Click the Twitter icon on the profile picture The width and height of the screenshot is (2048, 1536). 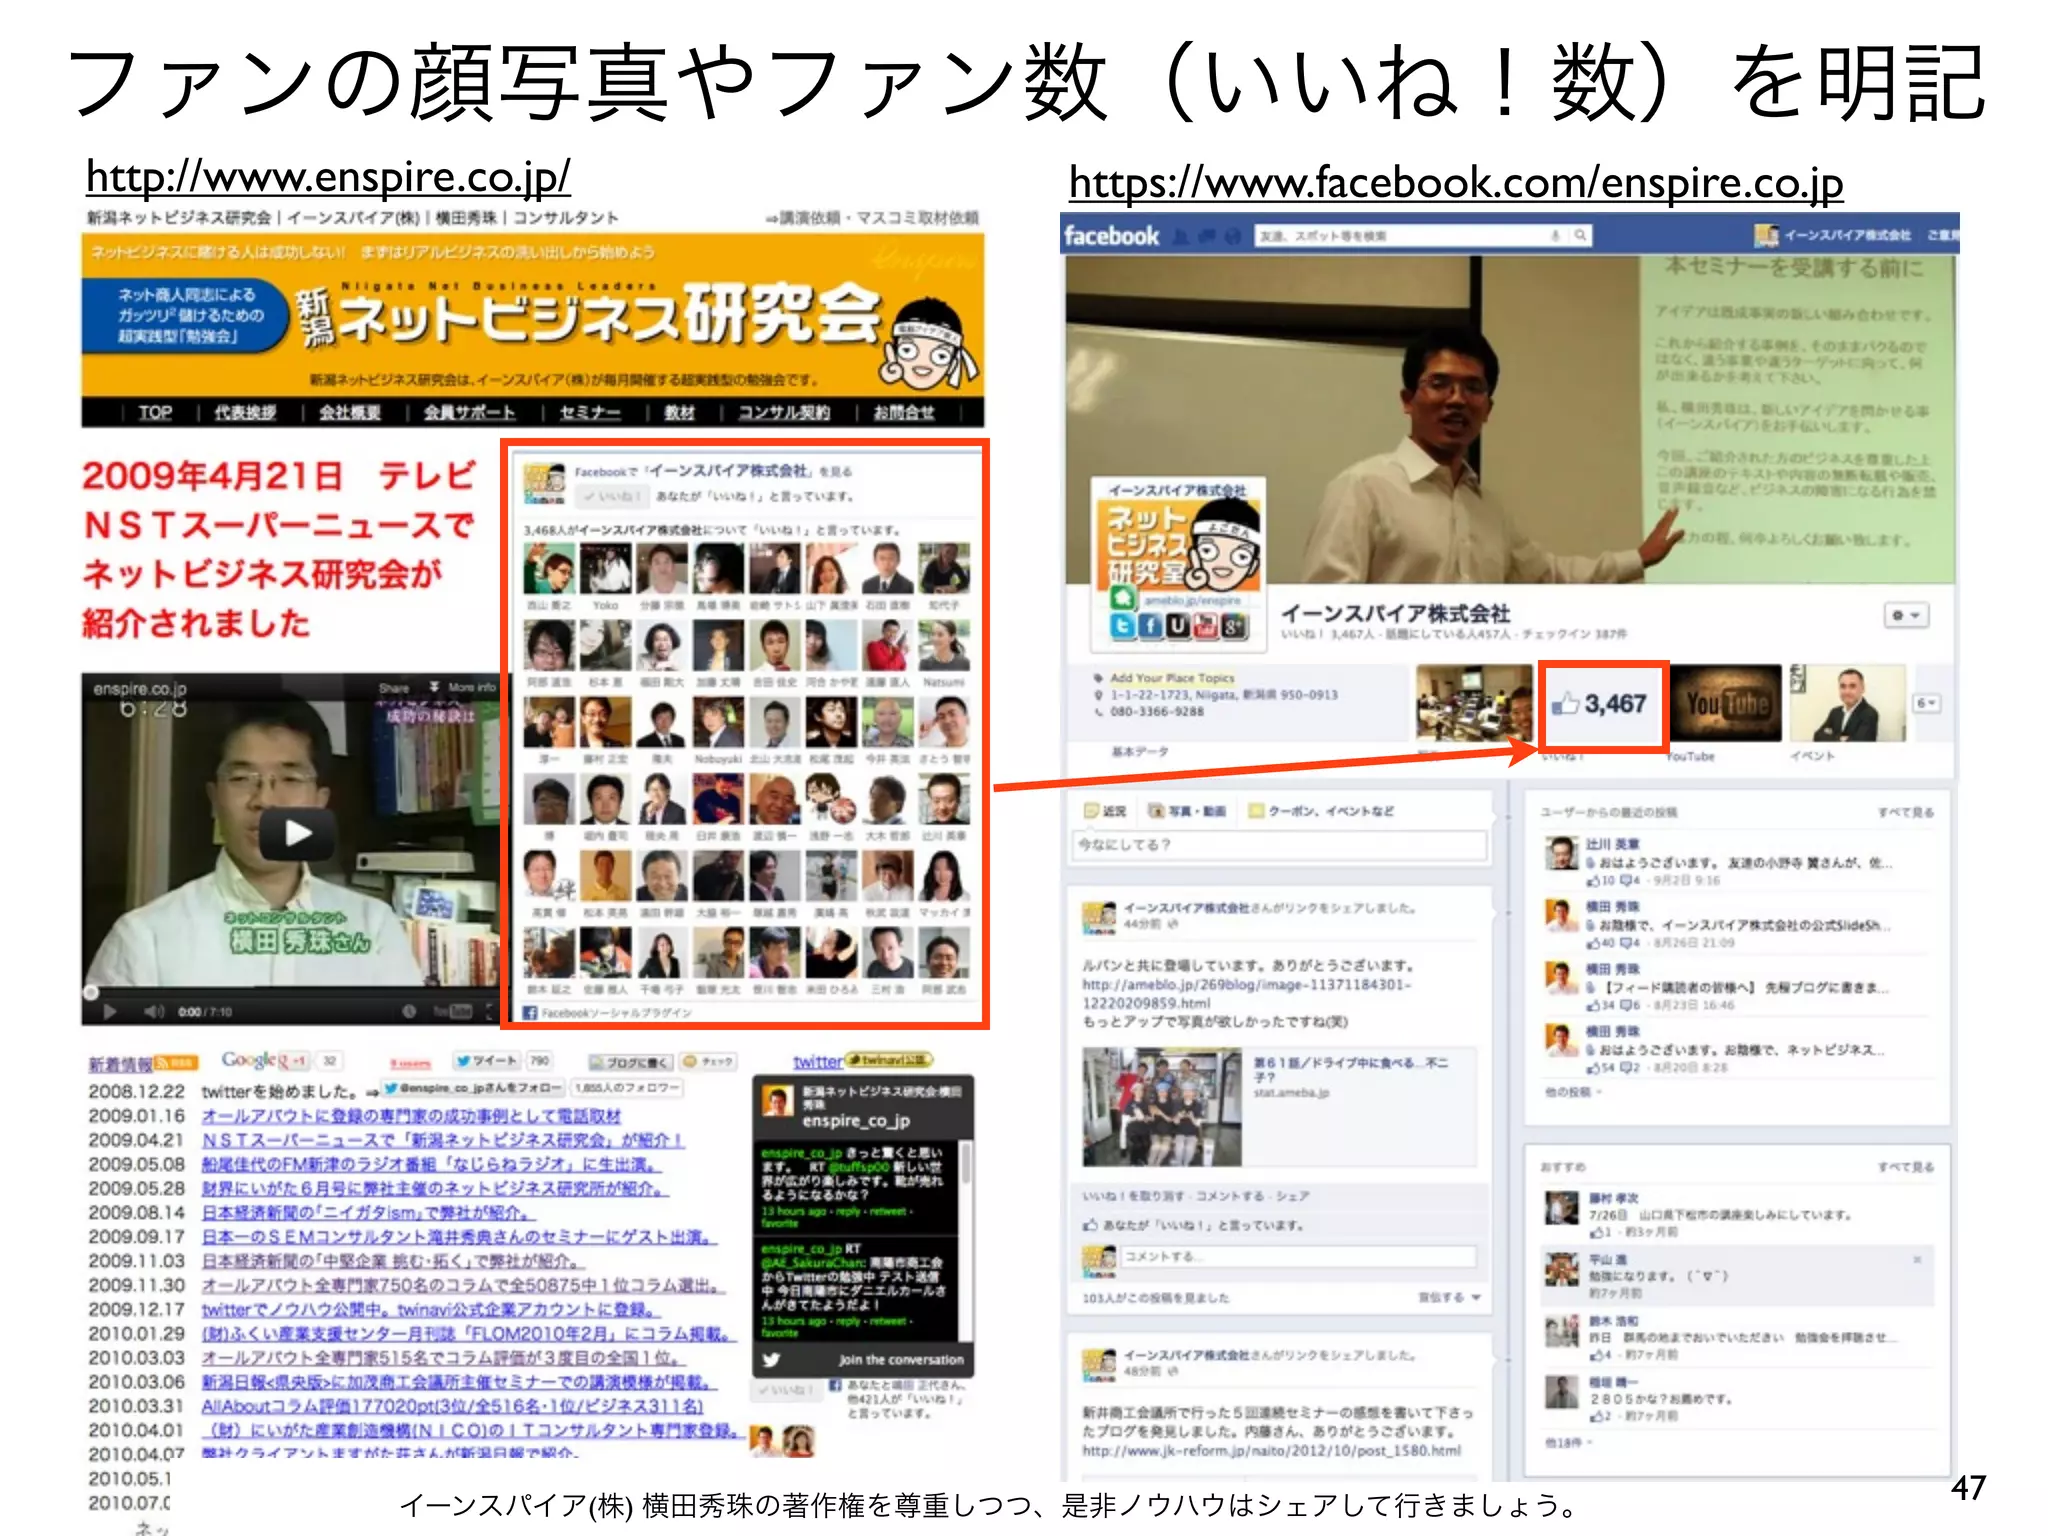[1123, 627]
